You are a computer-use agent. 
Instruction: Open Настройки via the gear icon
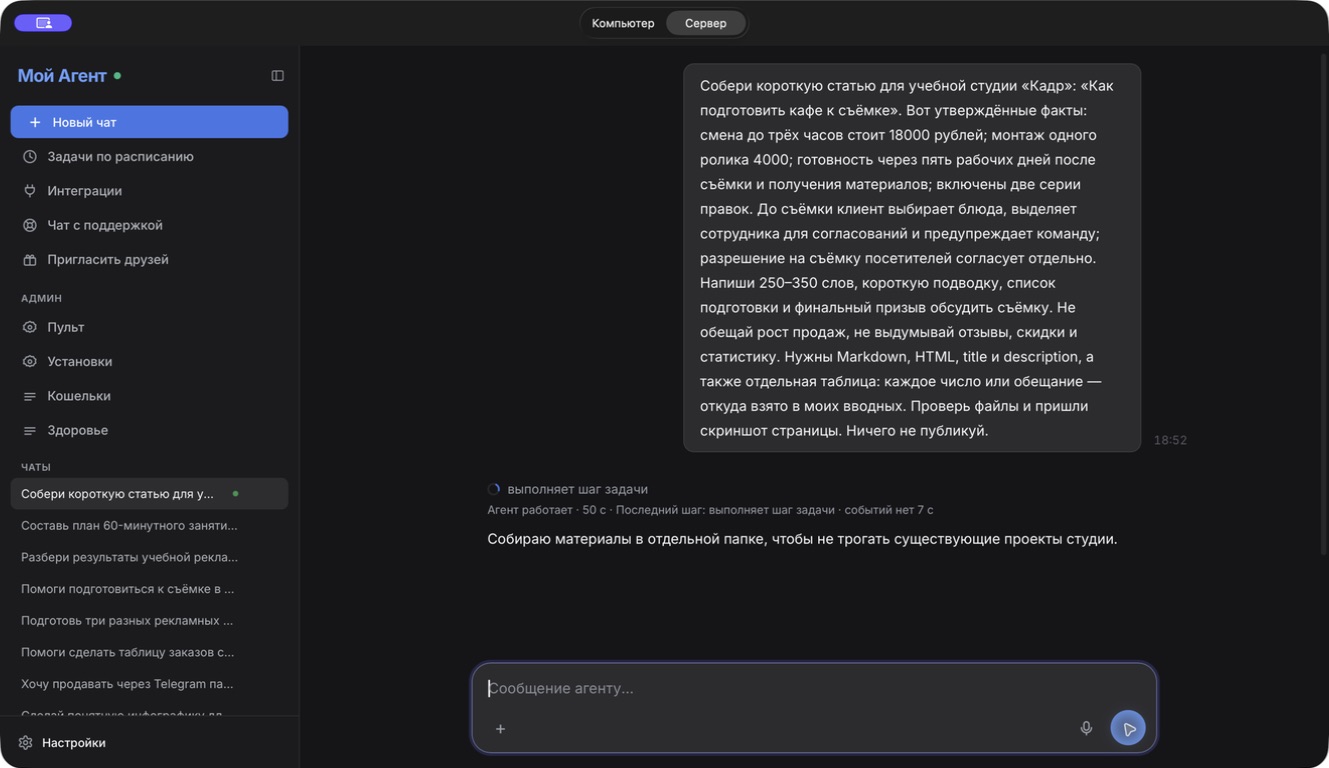point(26,743)
